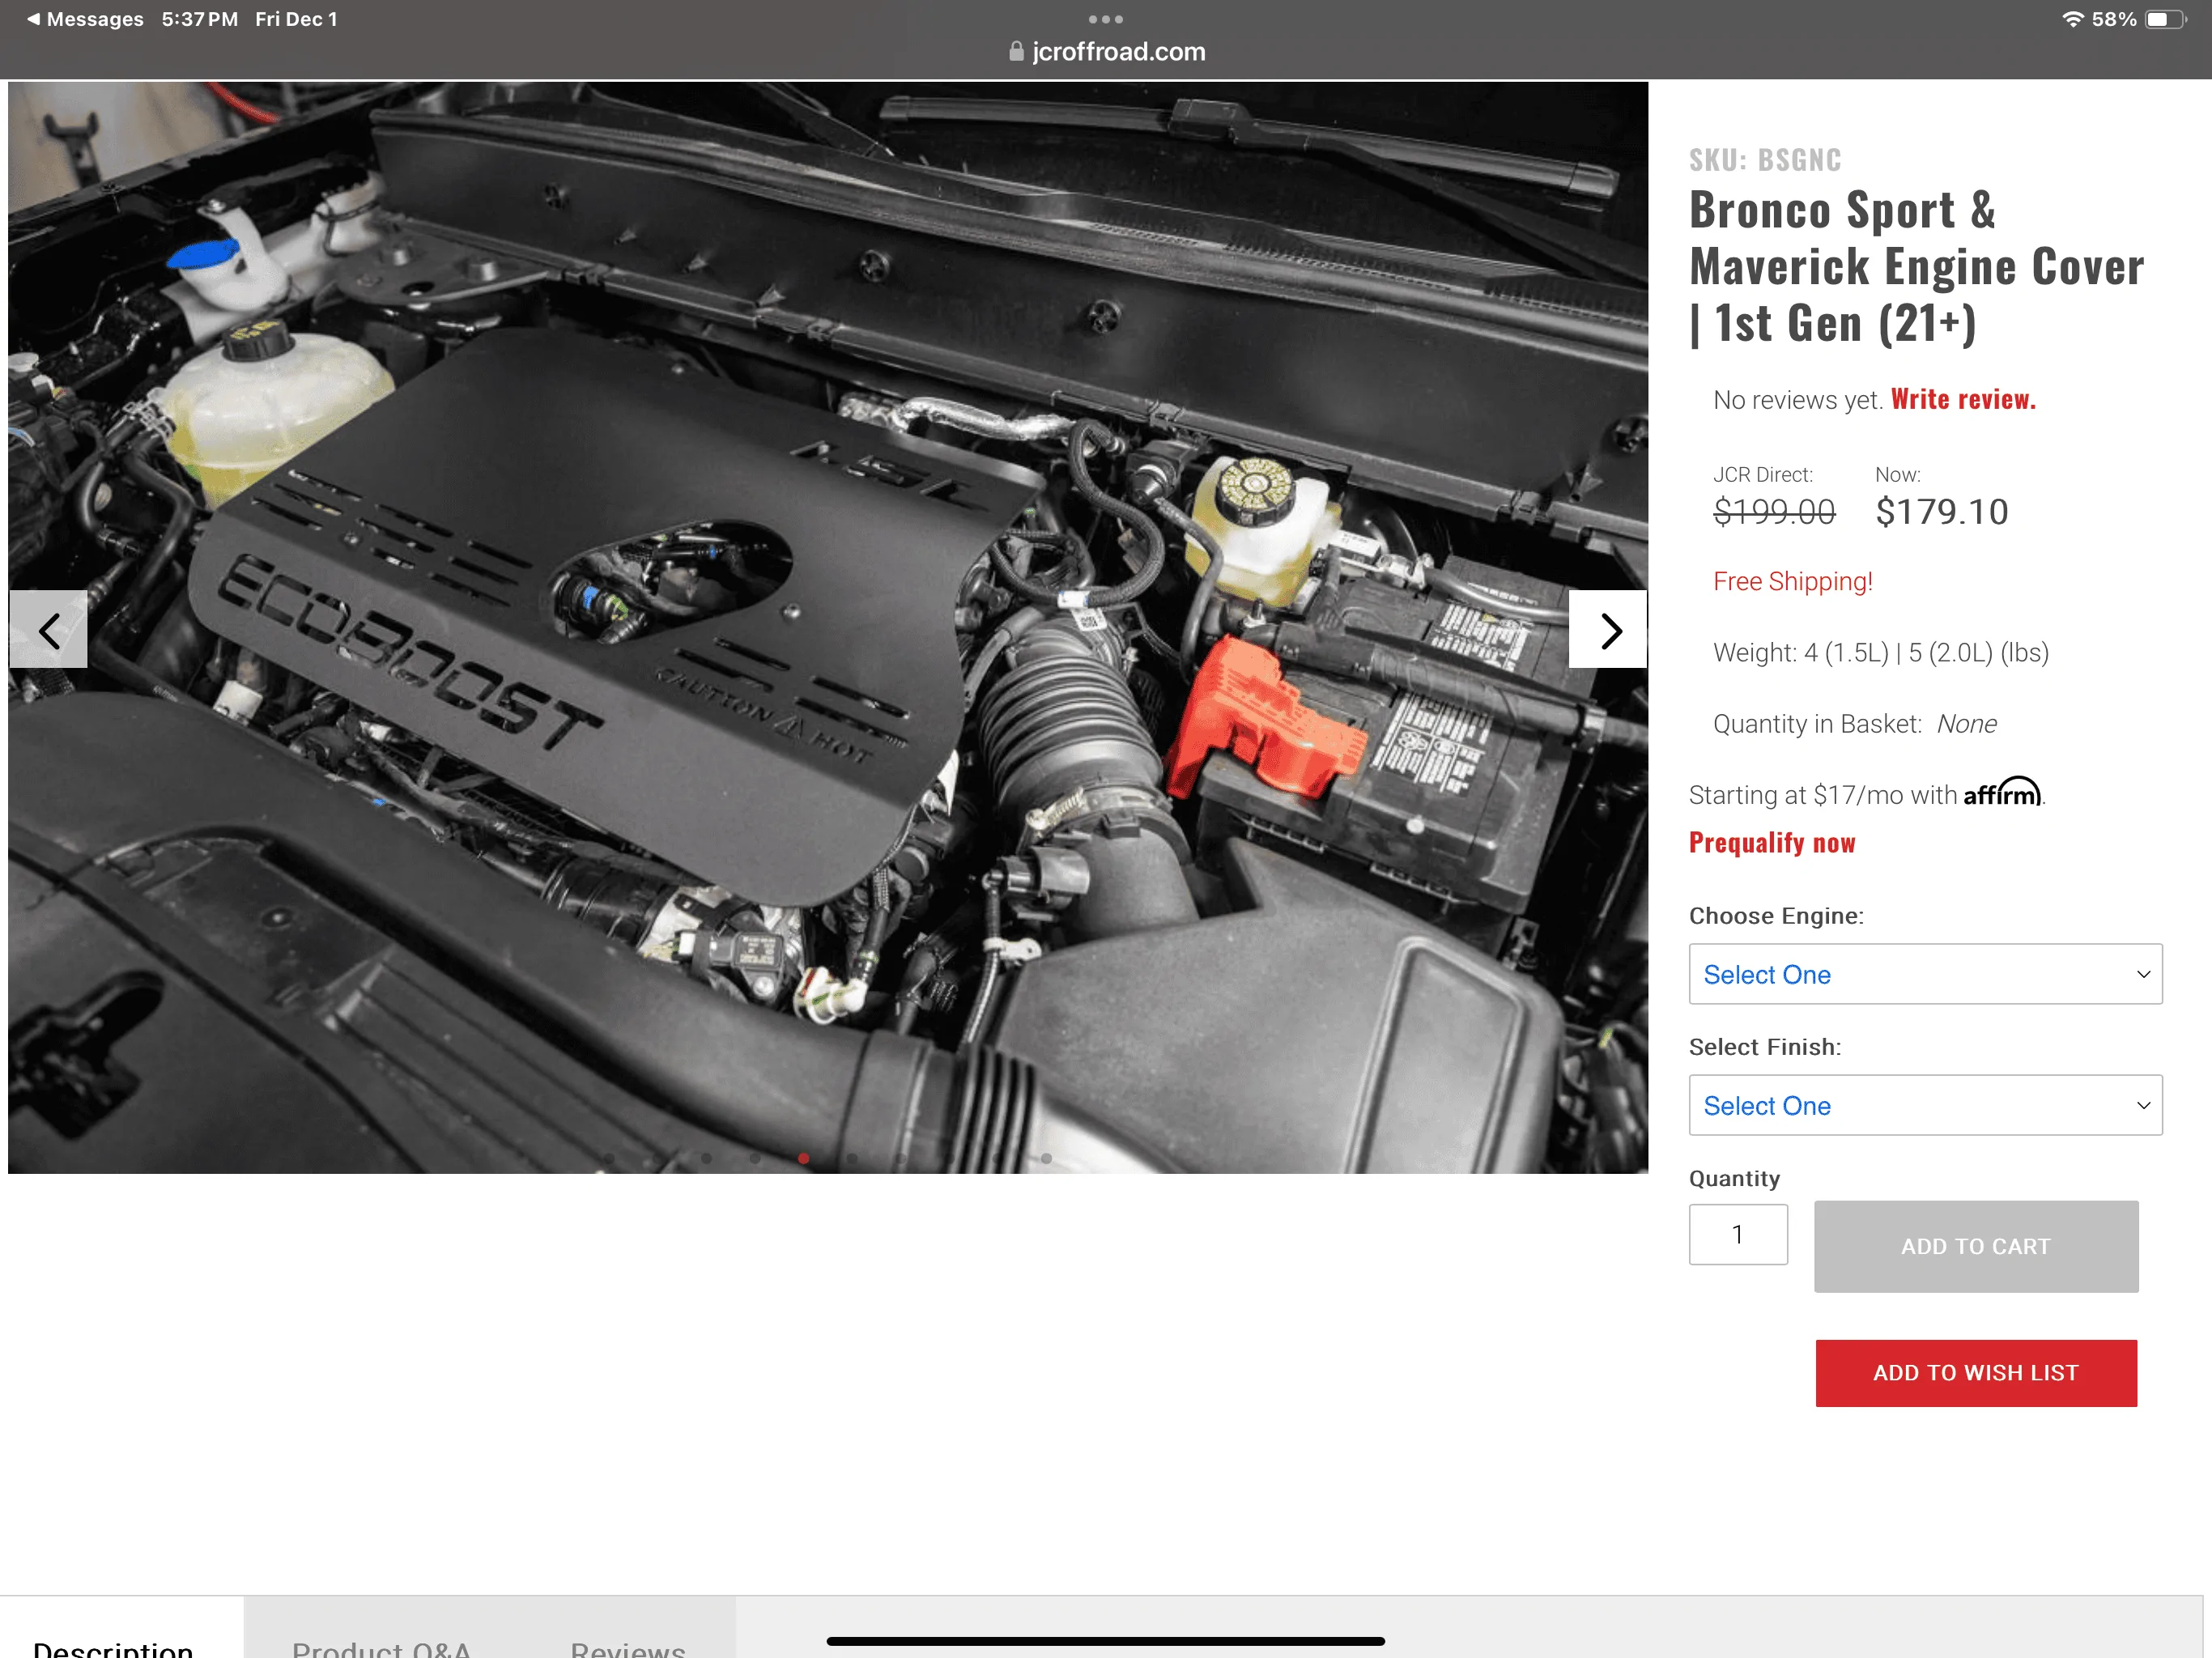Screen dimensions: 2212x1658
Task: Tap the lock icon beside jcroffroad.com
Action: coord(1016,51)
